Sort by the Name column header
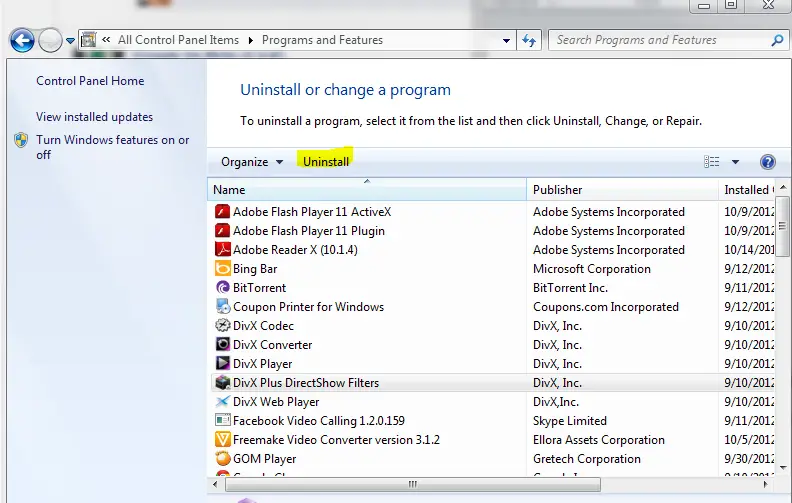This screenshot has width=792, height=503. pyautogui.click(x=367, y=189)
